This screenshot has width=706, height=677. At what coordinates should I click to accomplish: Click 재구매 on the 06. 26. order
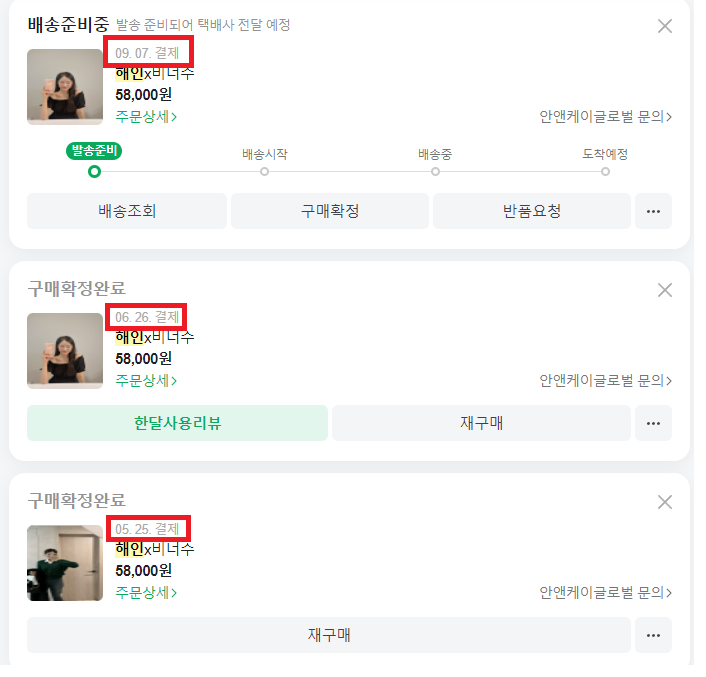[481, 423]
